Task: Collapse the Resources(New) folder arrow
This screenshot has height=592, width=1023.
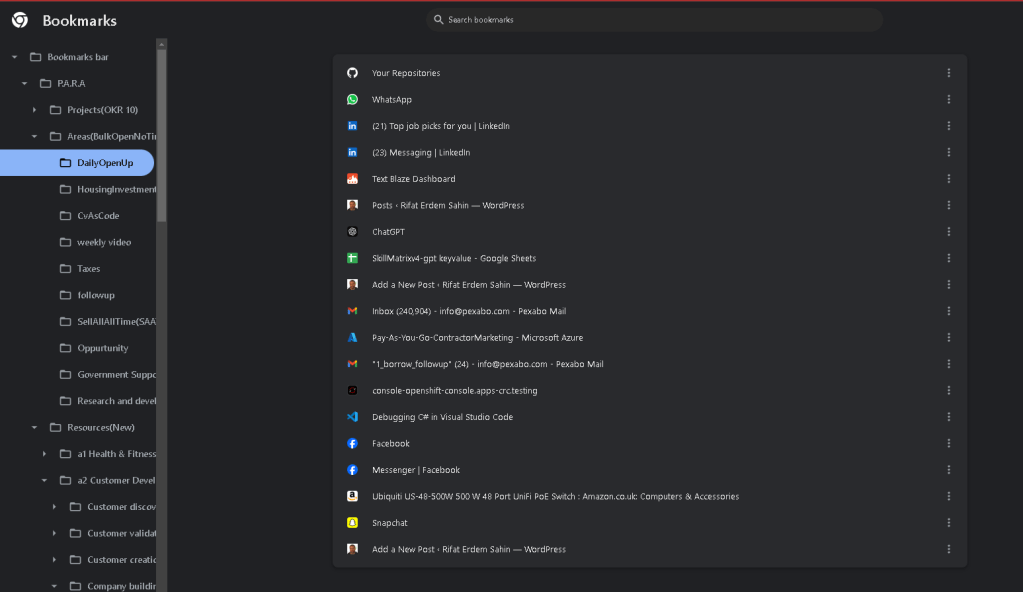Action: tap(35, 428)
